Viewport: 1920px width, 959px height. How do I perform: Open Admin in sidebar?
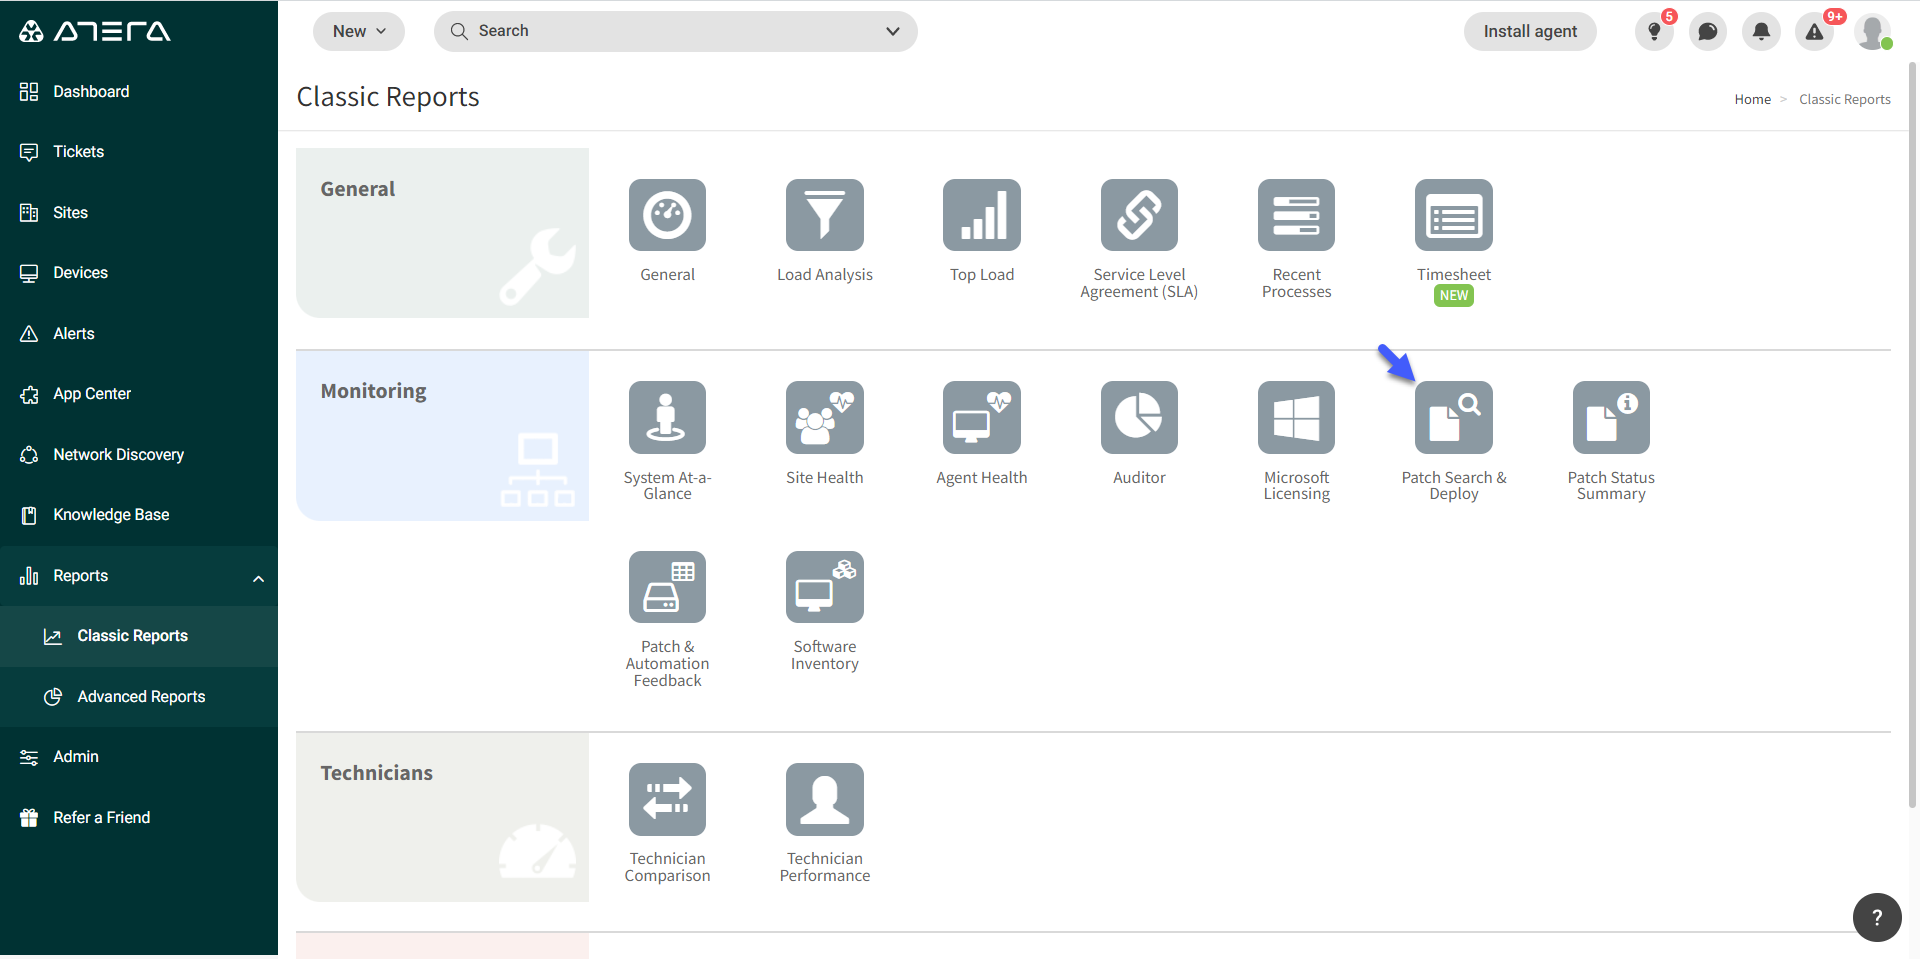point(139,757)
